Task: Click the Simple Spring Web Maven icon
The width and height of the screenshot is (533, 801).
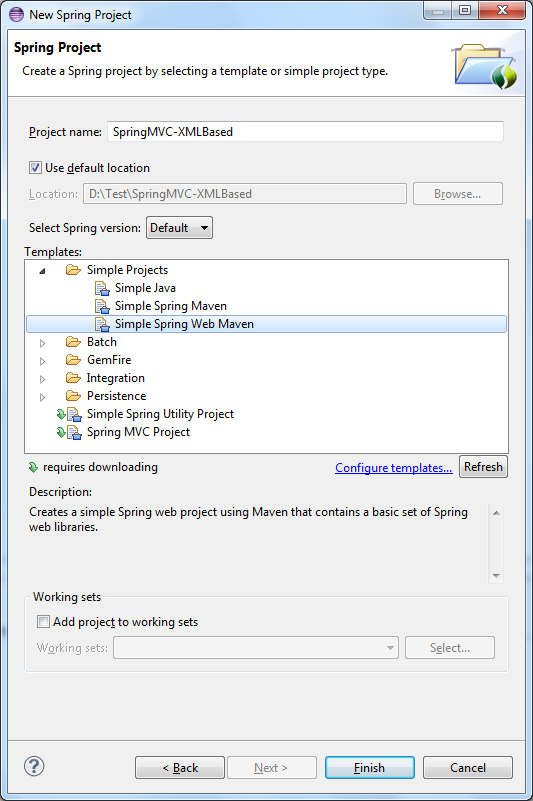Action: tap(102, 324)
